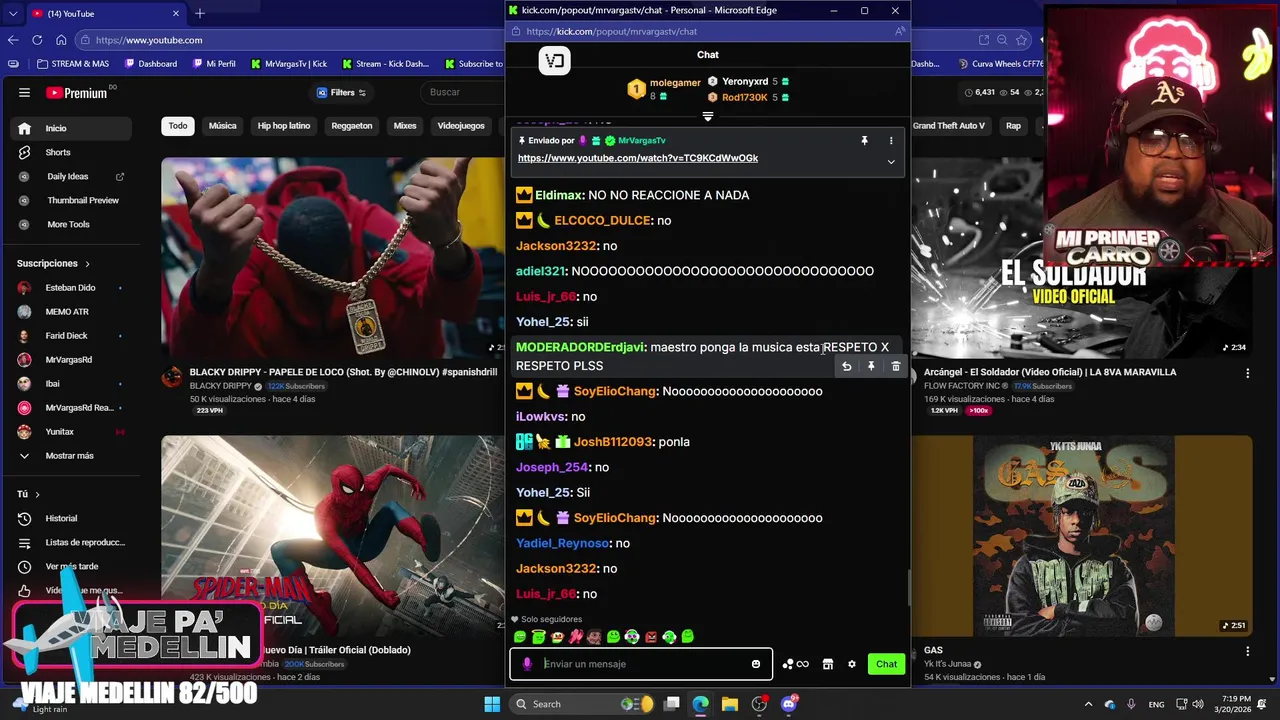Click the purple microphone icon in message box

[527, 664]
